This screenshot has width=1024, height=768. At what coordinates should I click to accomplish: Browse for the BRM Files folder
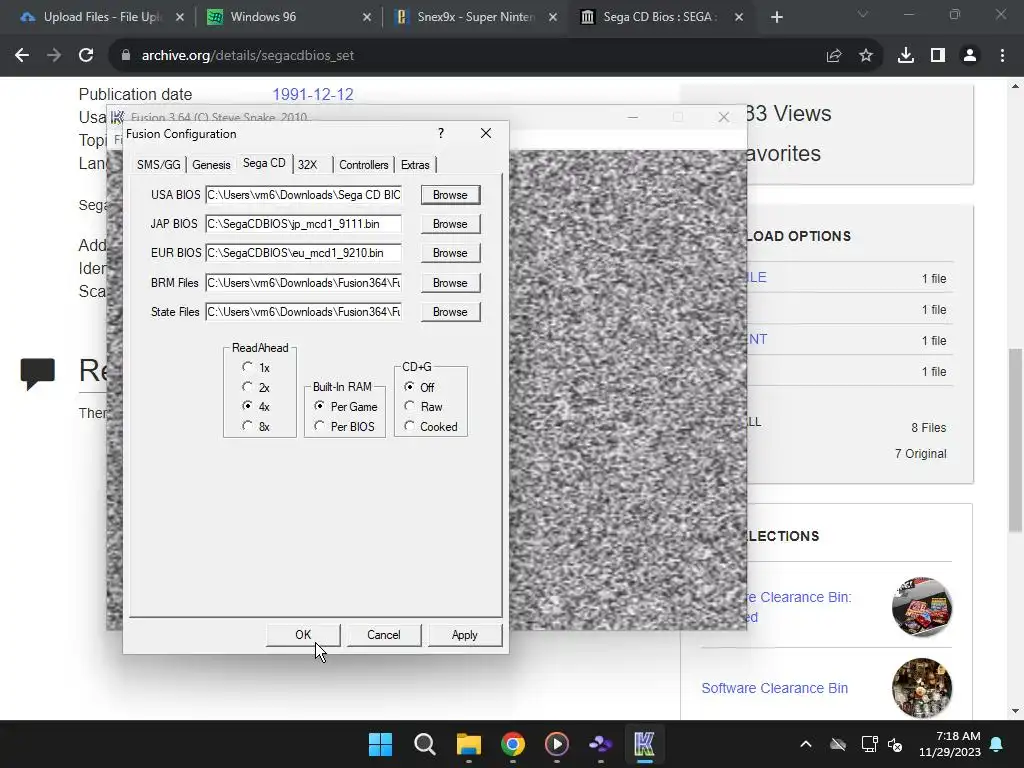[x=450, y=283]
